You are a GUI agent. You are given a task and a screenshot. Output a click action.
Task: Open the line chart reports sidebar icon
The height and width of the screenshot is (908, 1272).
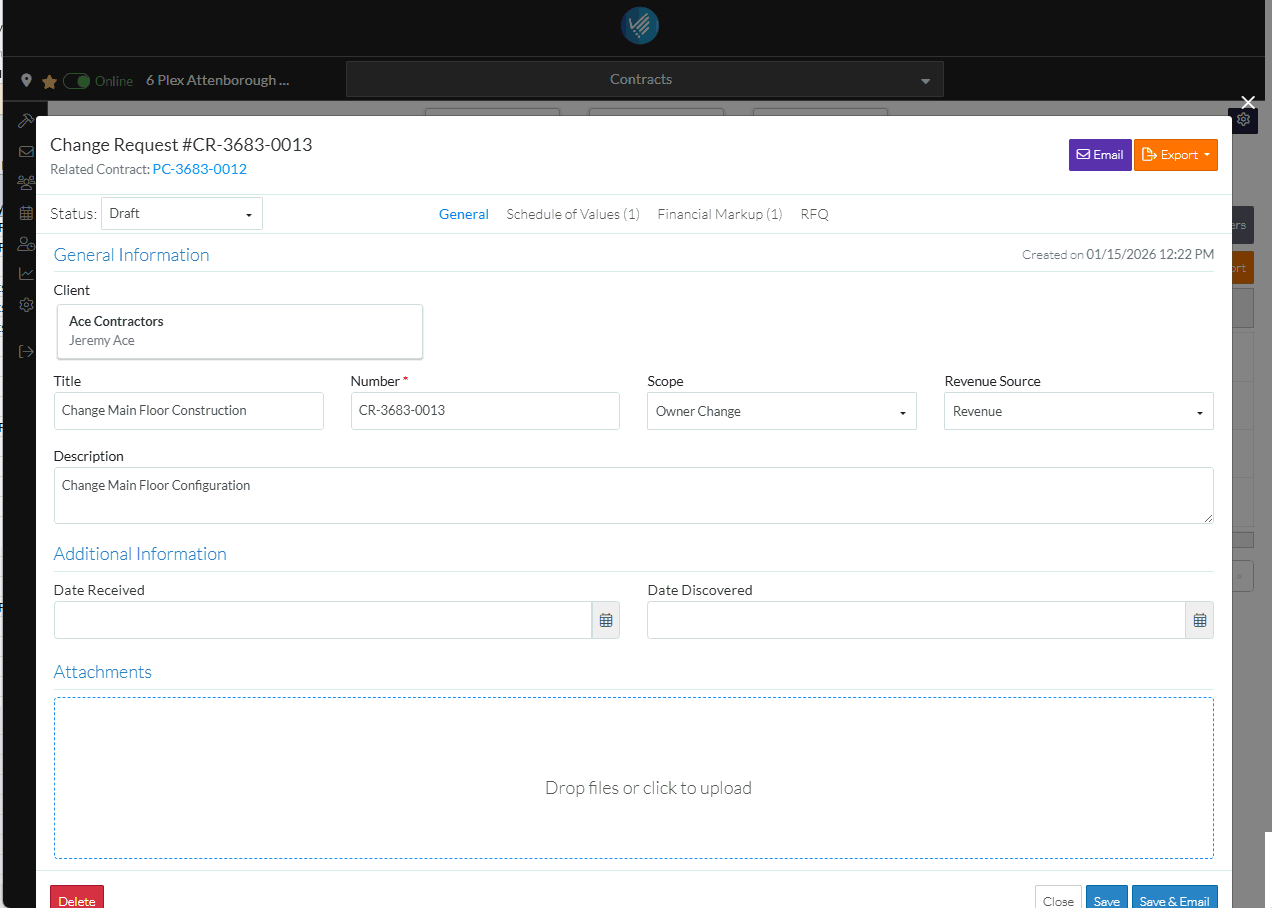(x=26, y=274)
